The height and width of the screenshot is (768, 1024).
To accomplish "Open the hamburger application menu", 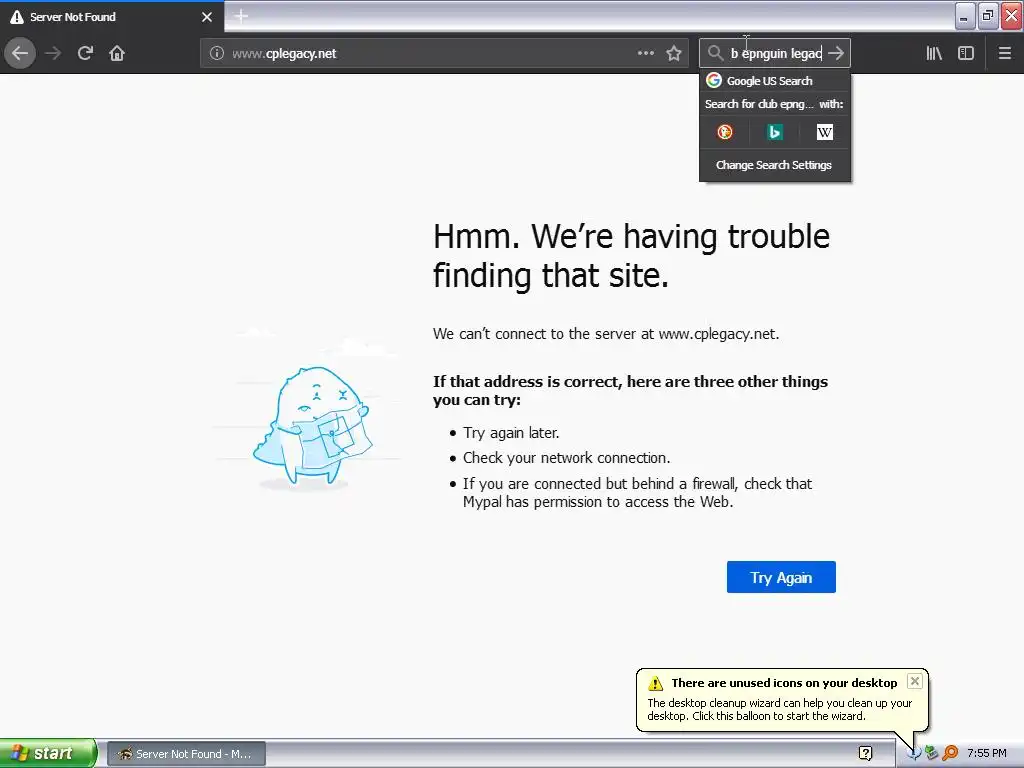I will (1005, 53).
